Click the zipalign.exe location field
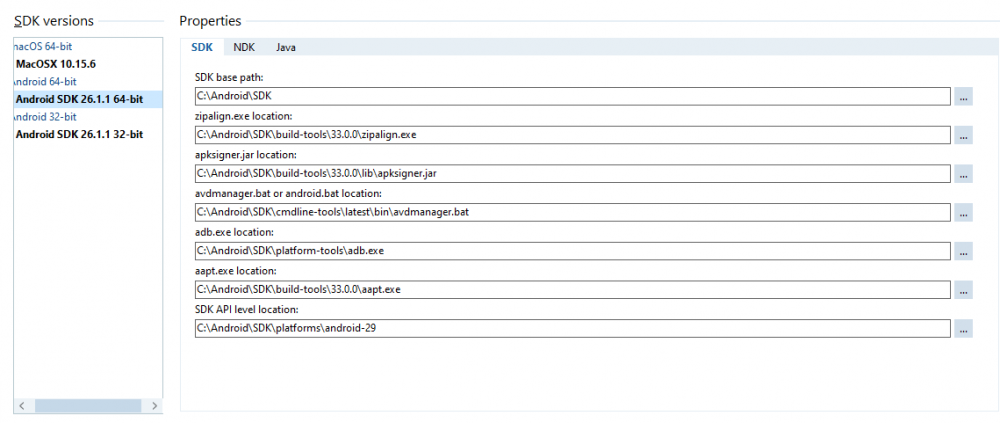The height and width of the screenshot is (423, 1000). tap(573, 135)
